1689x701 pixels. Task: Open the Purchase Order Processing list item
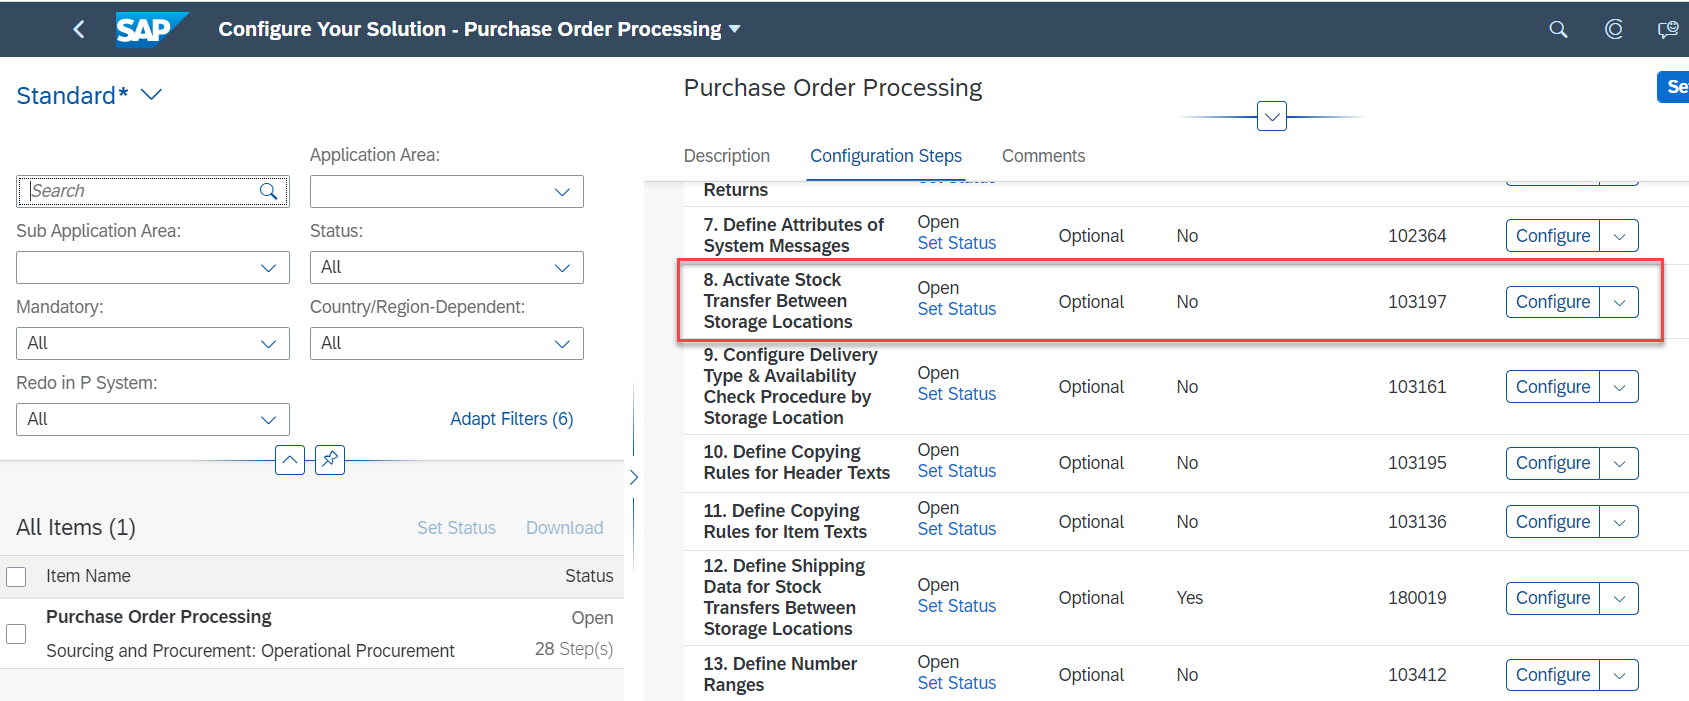click(x=312, y=634)
